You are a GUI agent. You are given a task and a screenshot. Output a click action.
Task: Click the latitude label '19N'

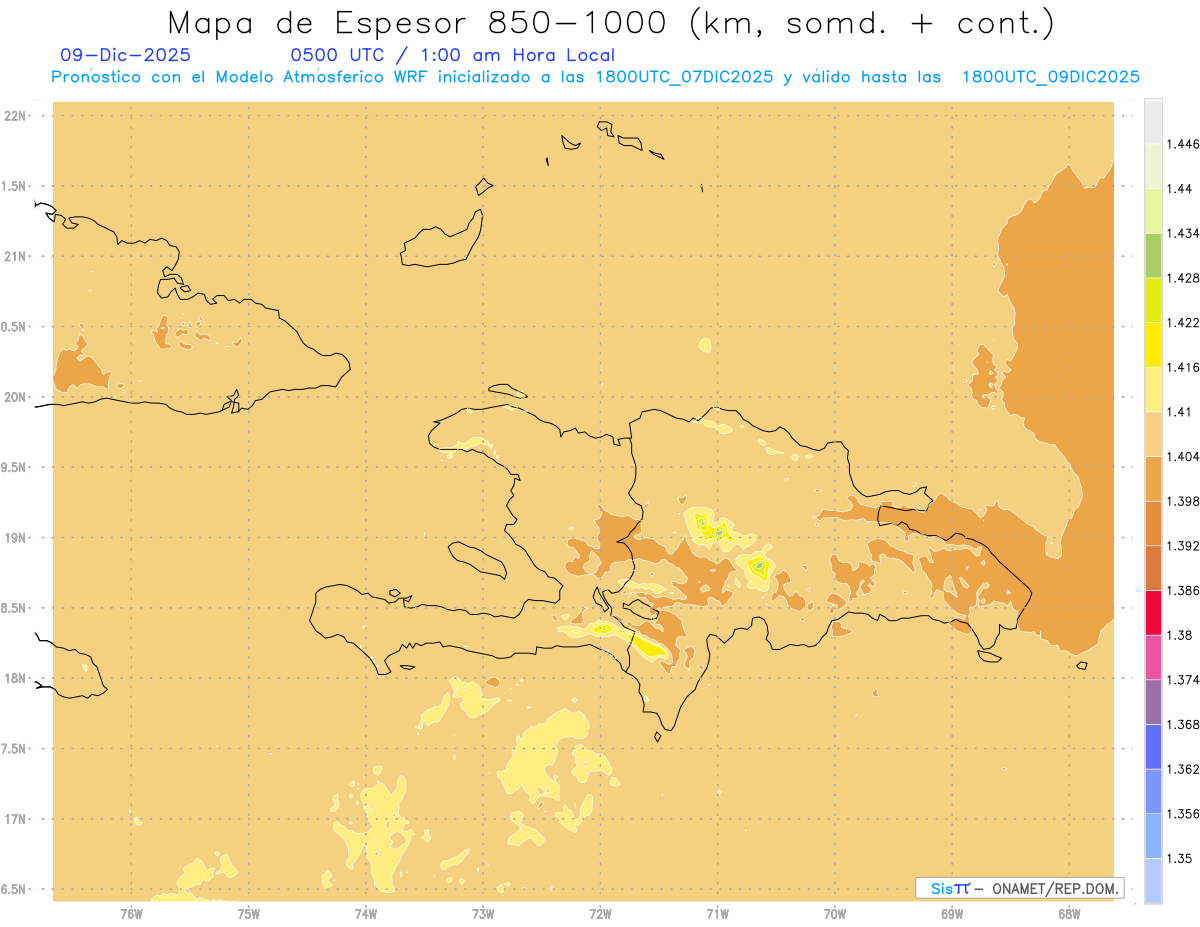tap(16, 538)
